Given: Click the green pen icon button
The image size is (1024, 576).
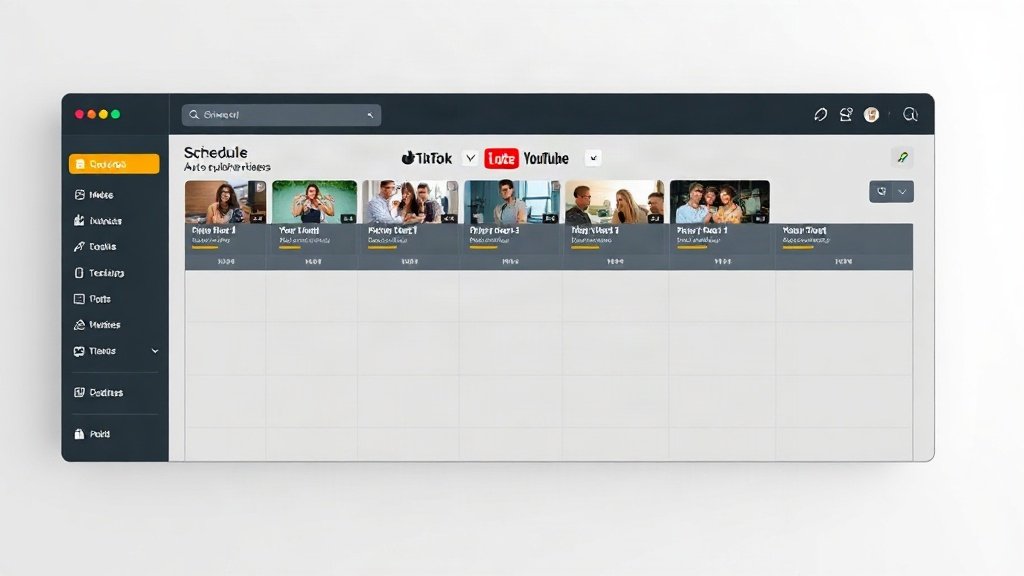Looking at the screenshot, I should (x=903, y=157).
